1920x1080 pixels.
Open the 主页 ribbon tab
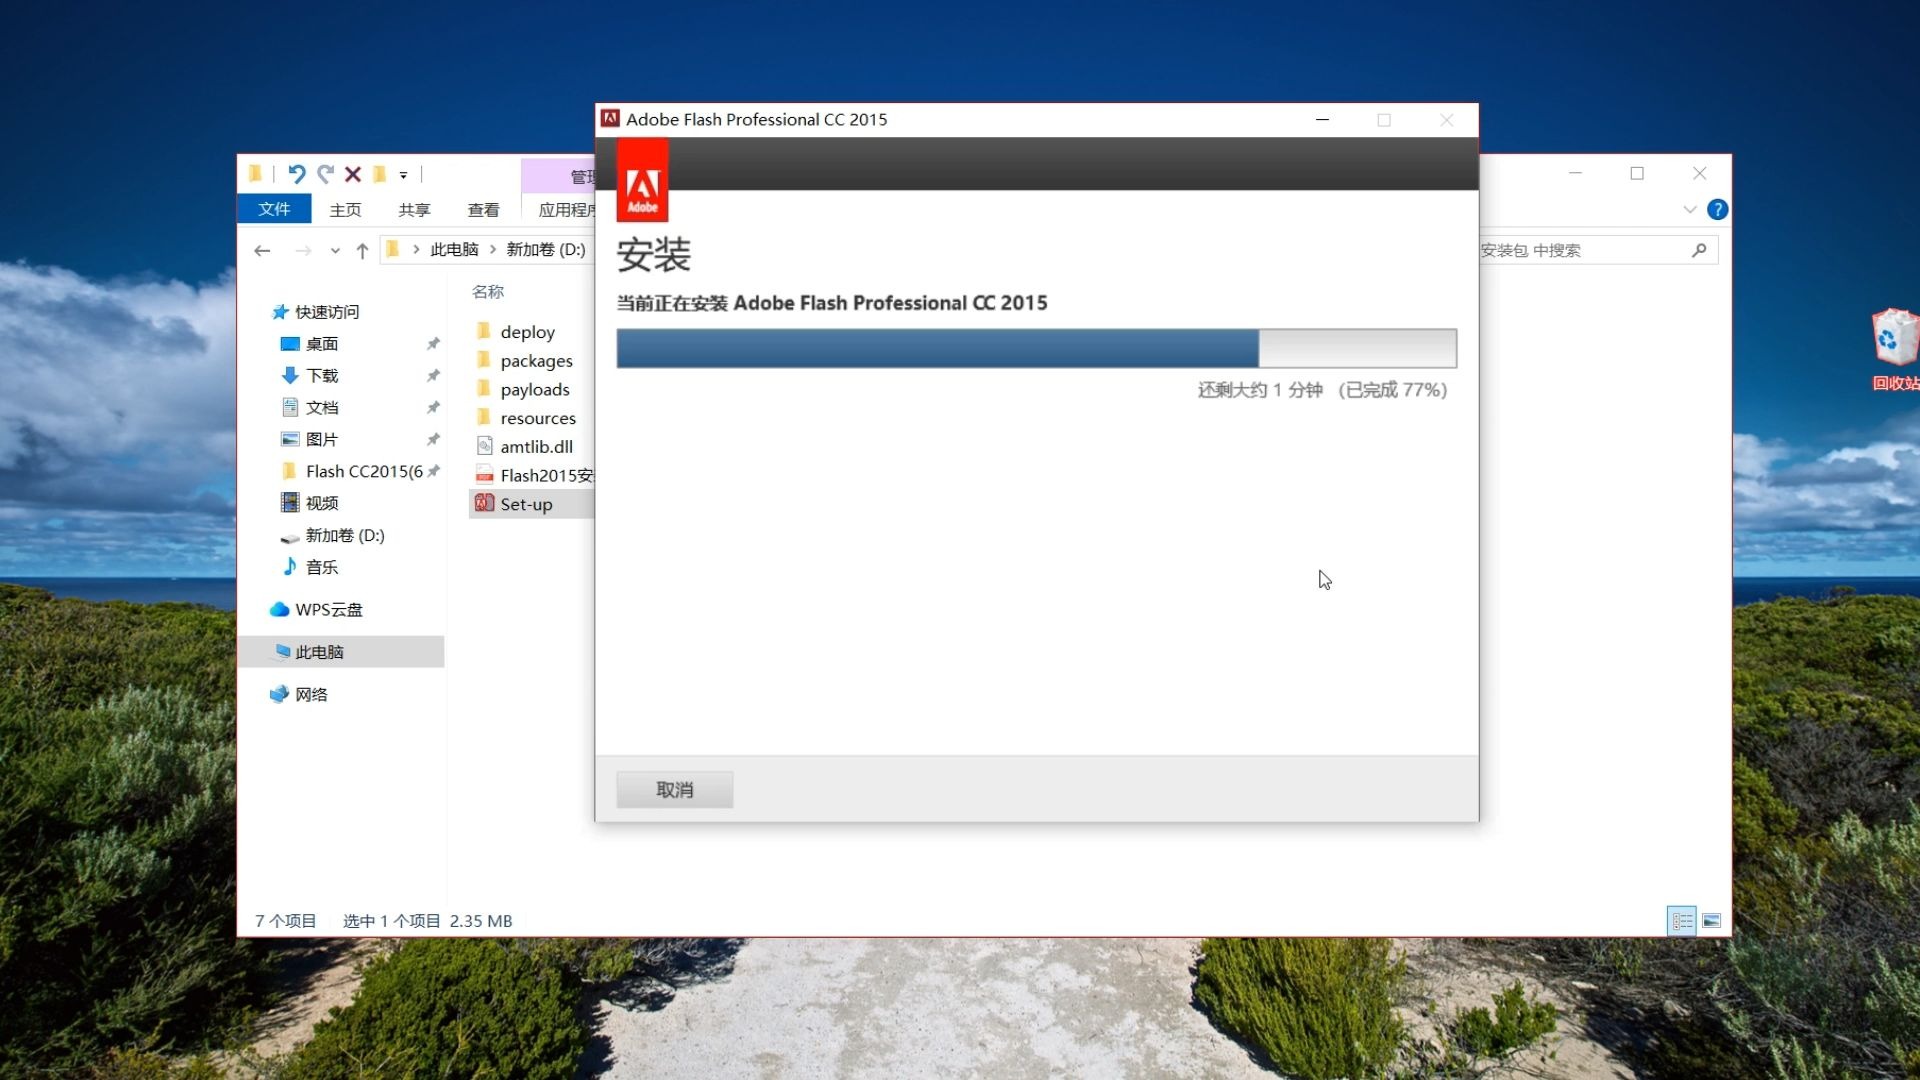[345, 210]
